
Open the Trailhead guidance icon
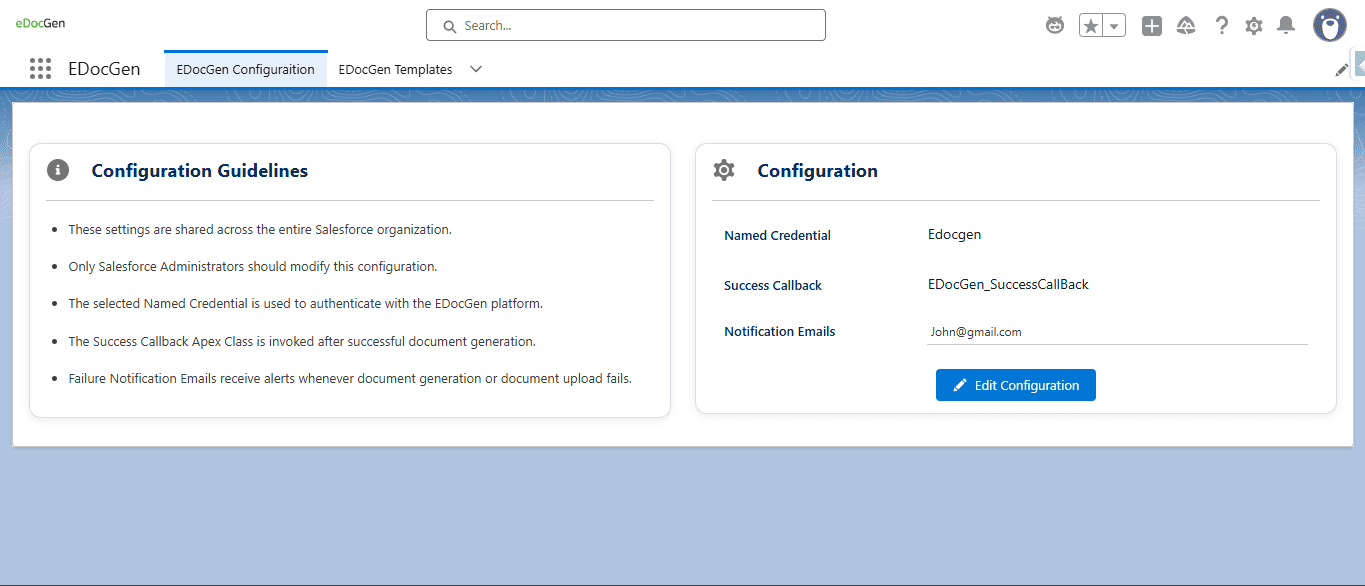[1186, 26]
